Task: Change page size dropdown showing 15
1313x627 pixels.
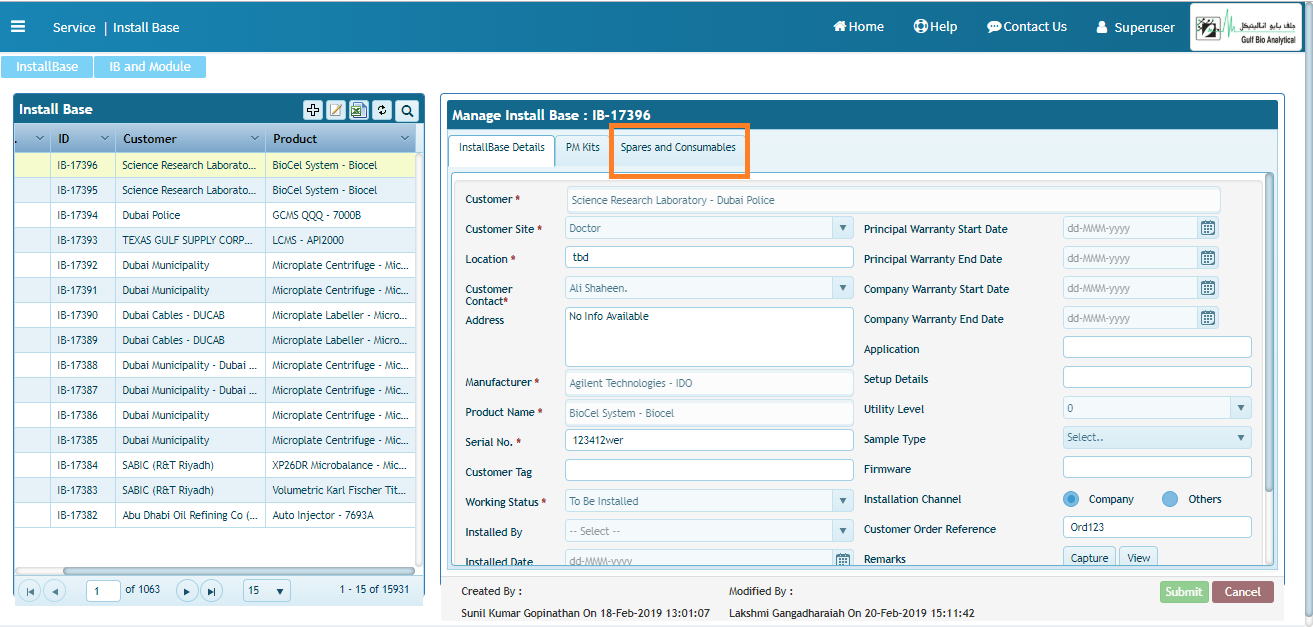Action: [267, 590]
